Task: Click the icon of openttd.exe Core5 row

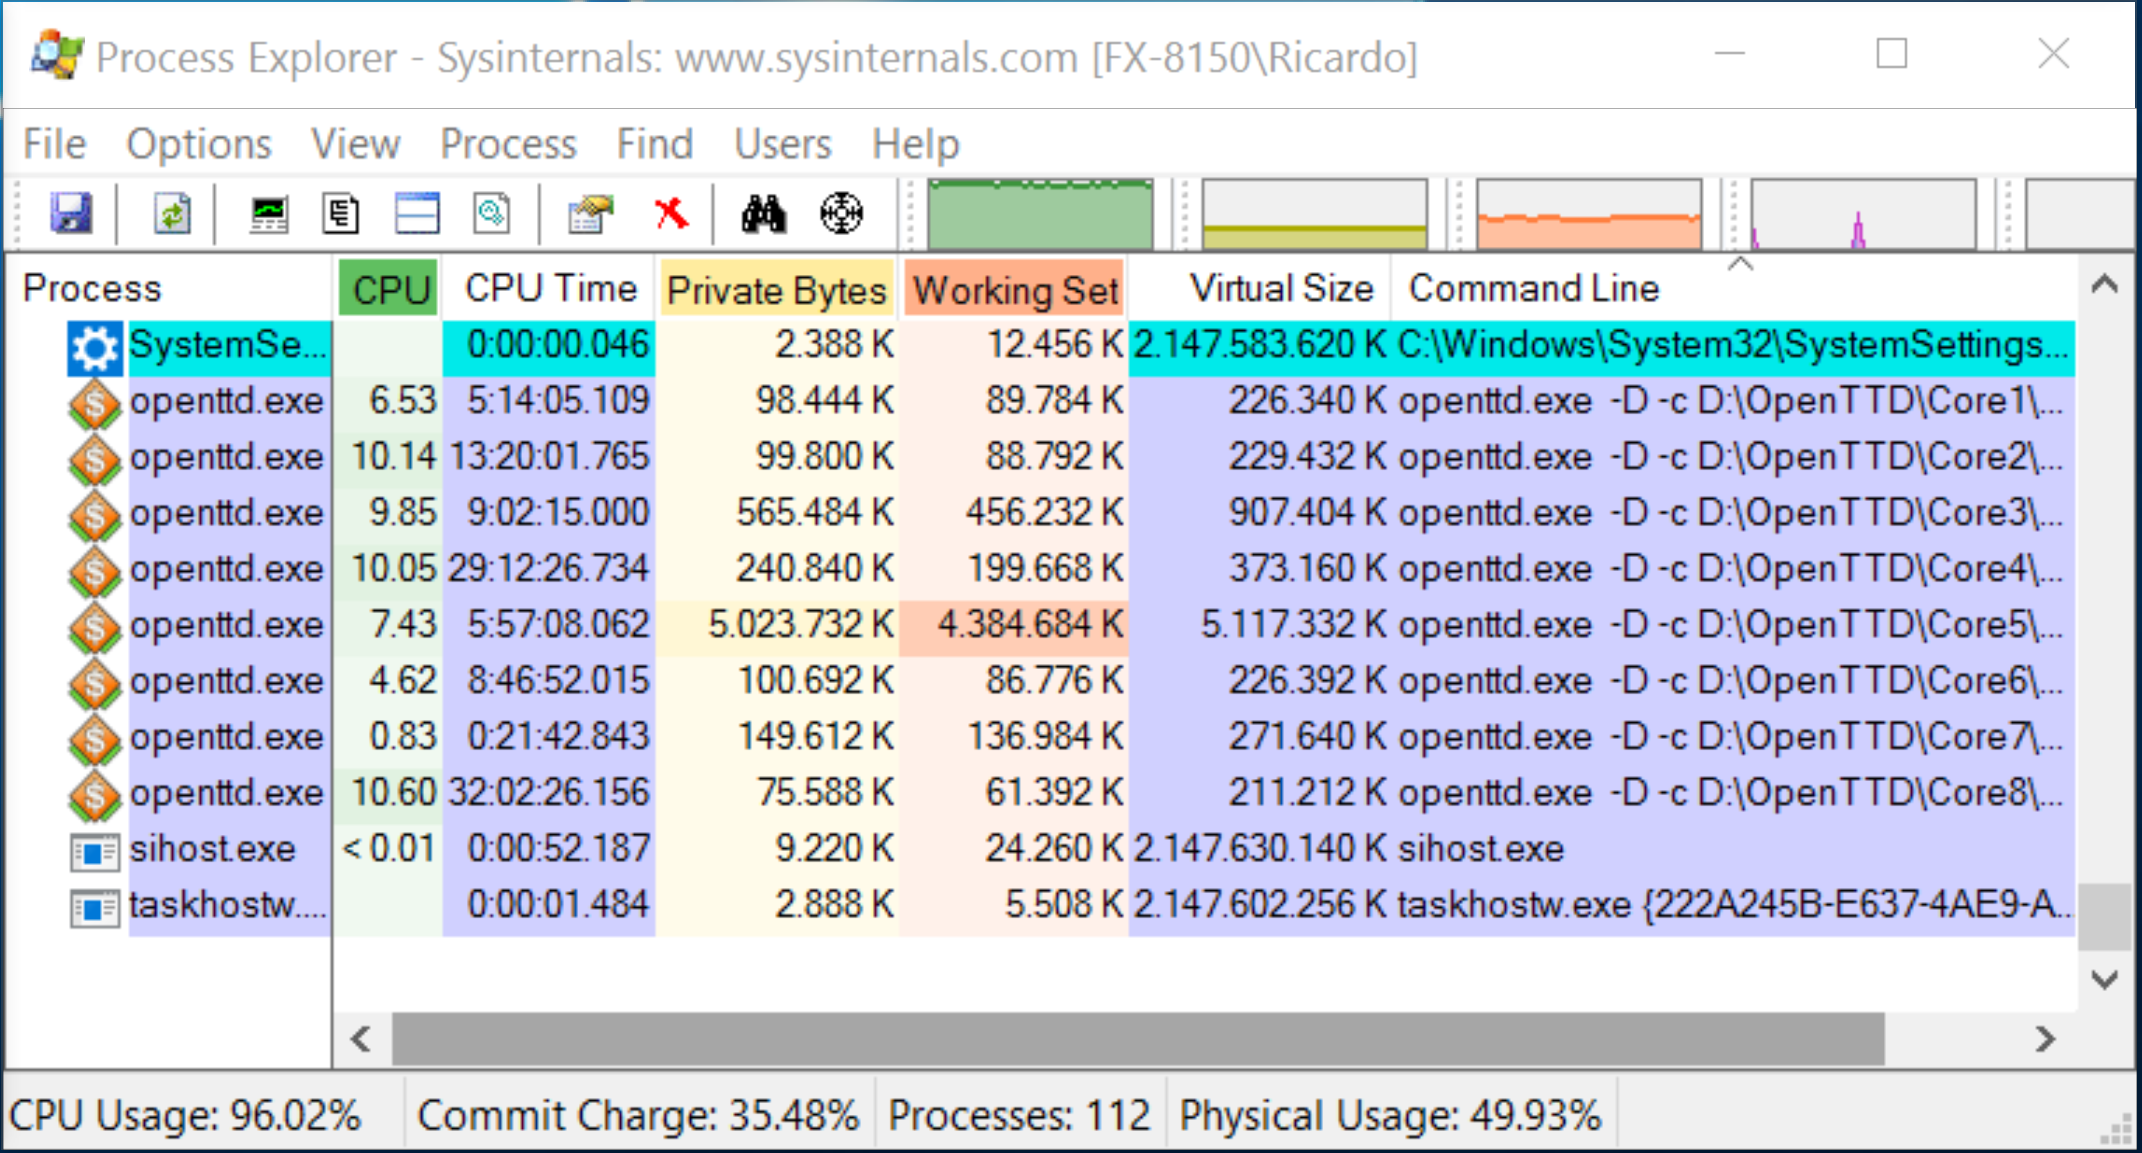Action: tap(95, 629)
